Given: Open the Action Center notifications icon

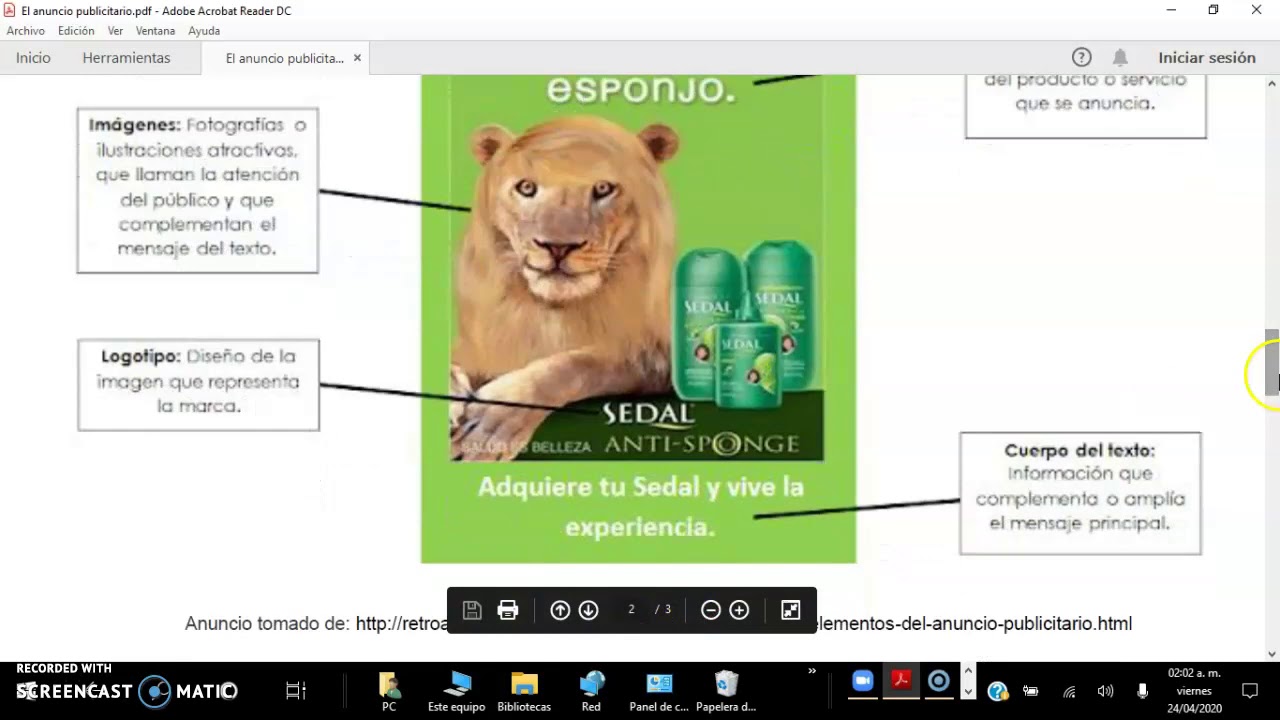Looking at the screenshot, I should pyautogui.click(x=1250, y=690).
